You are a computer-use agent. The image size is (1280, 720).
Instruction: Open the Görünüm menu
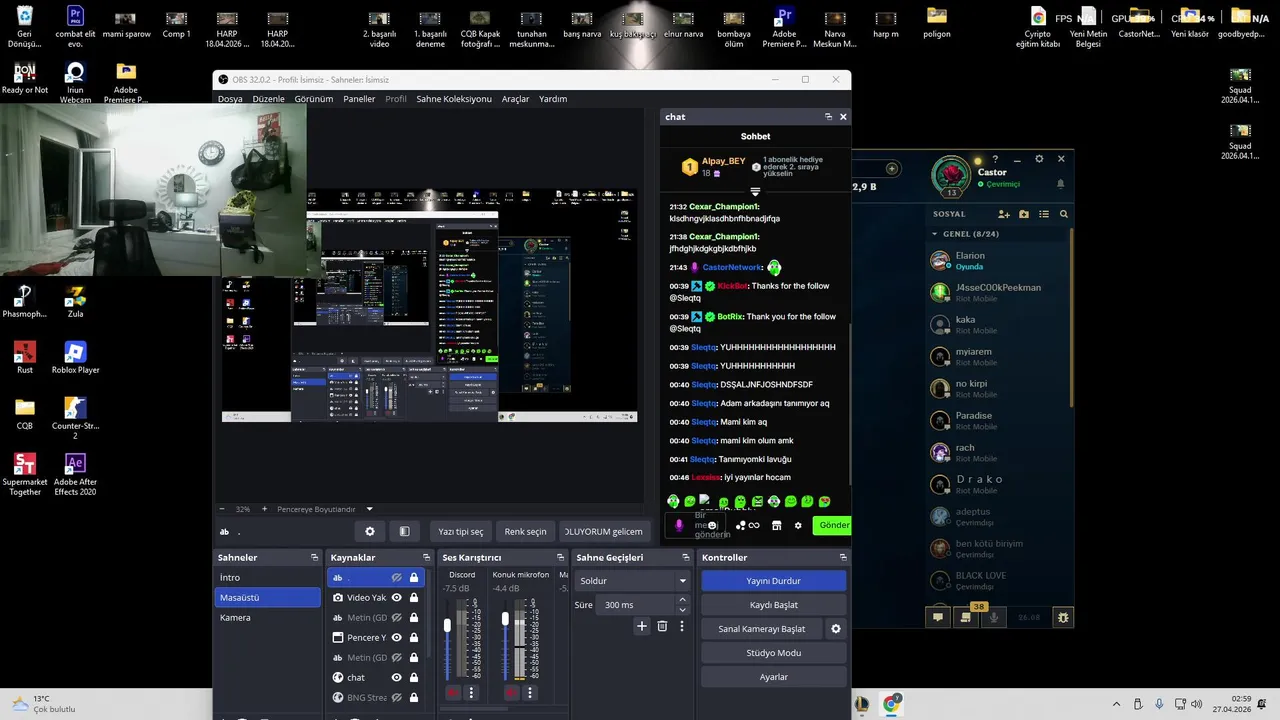(314, 99)
